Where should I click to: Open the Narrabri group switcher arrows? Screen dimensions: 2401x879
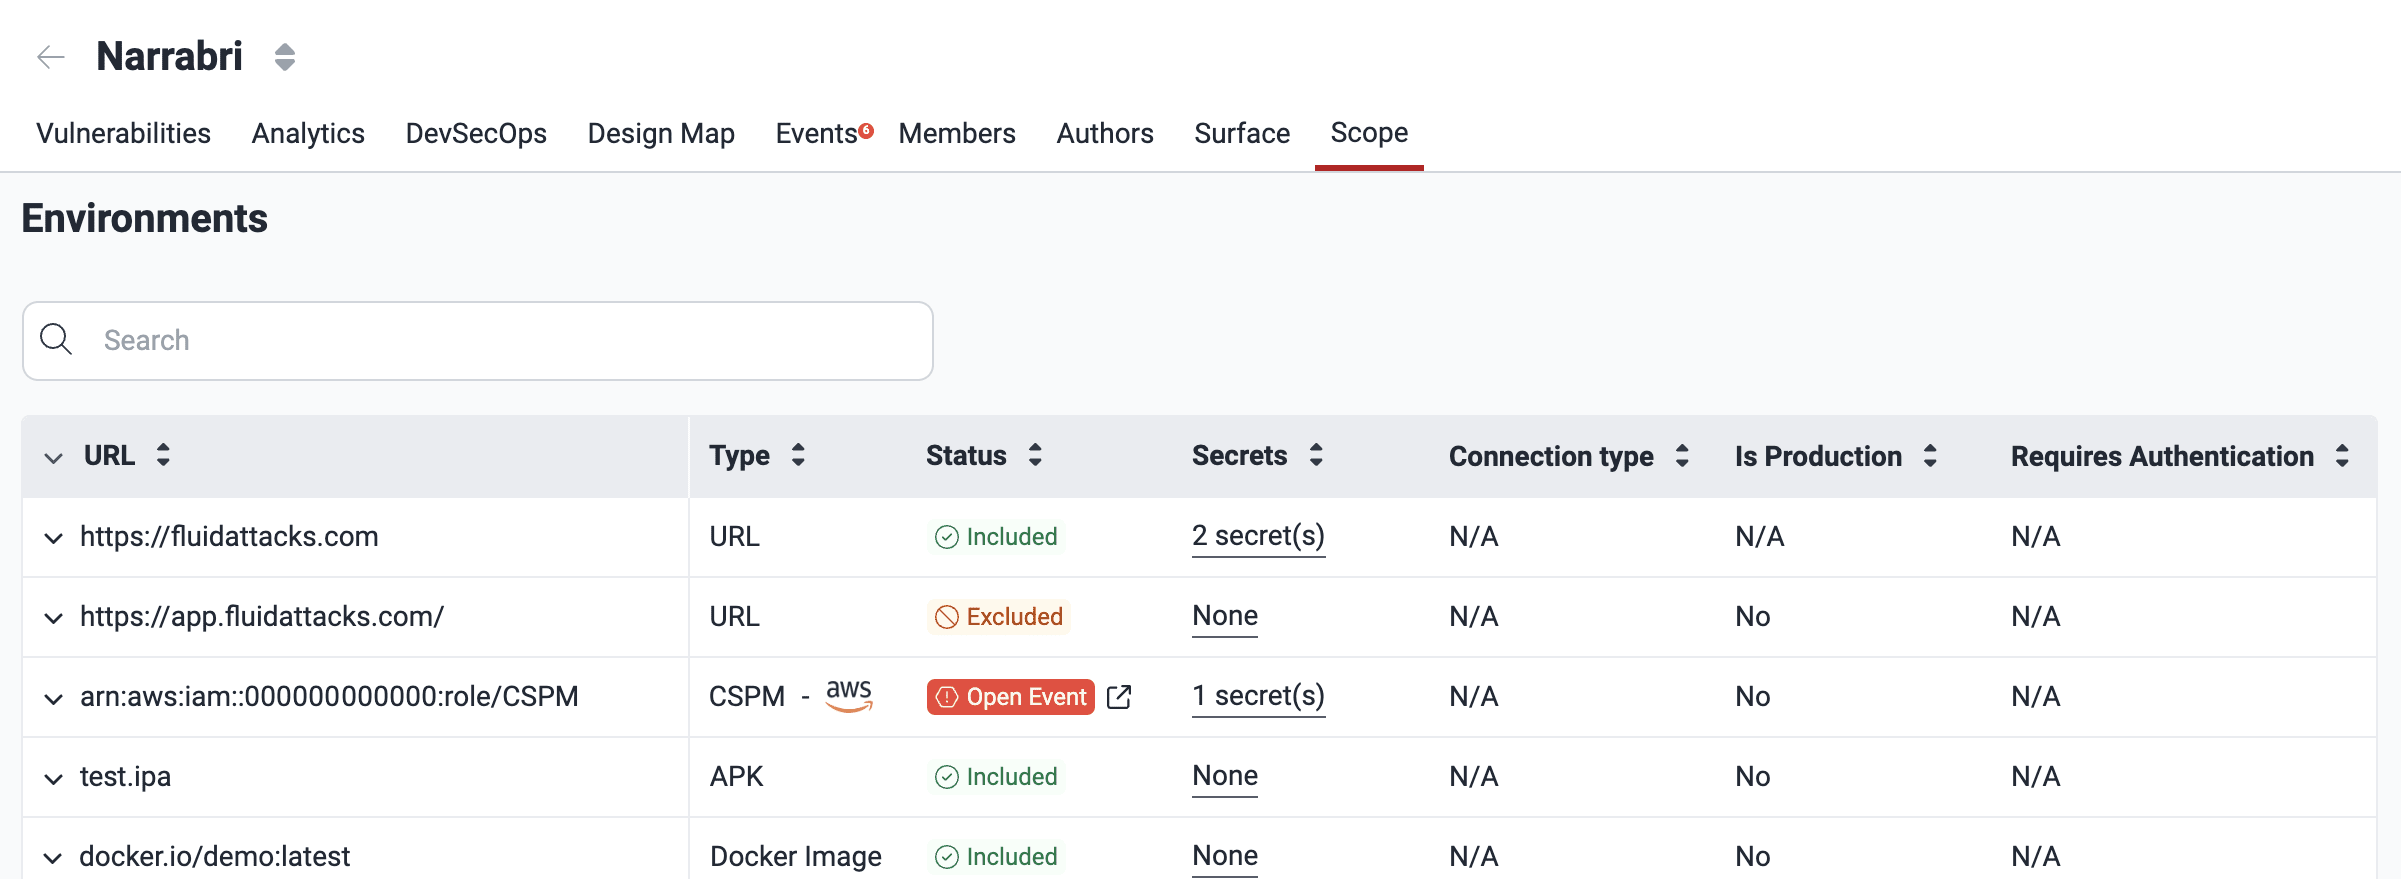[285, 57]
